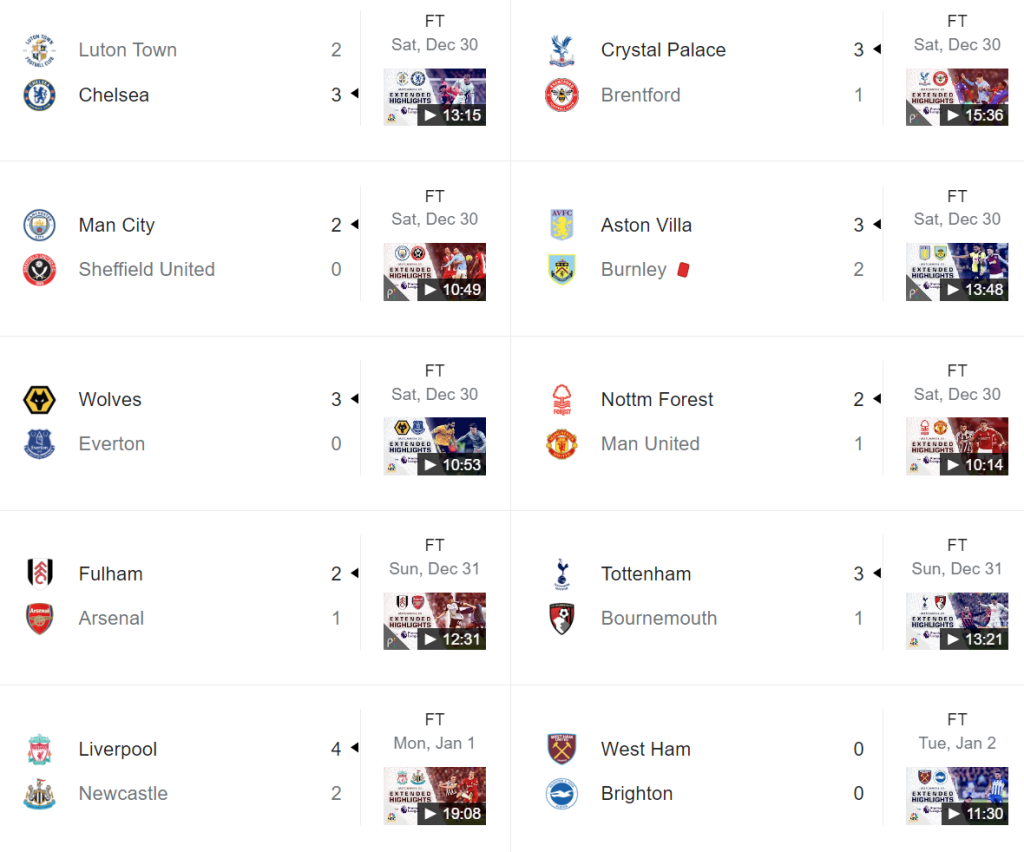
Task: Click the Liverpool club crest
Action: click(x=40, y=749)
